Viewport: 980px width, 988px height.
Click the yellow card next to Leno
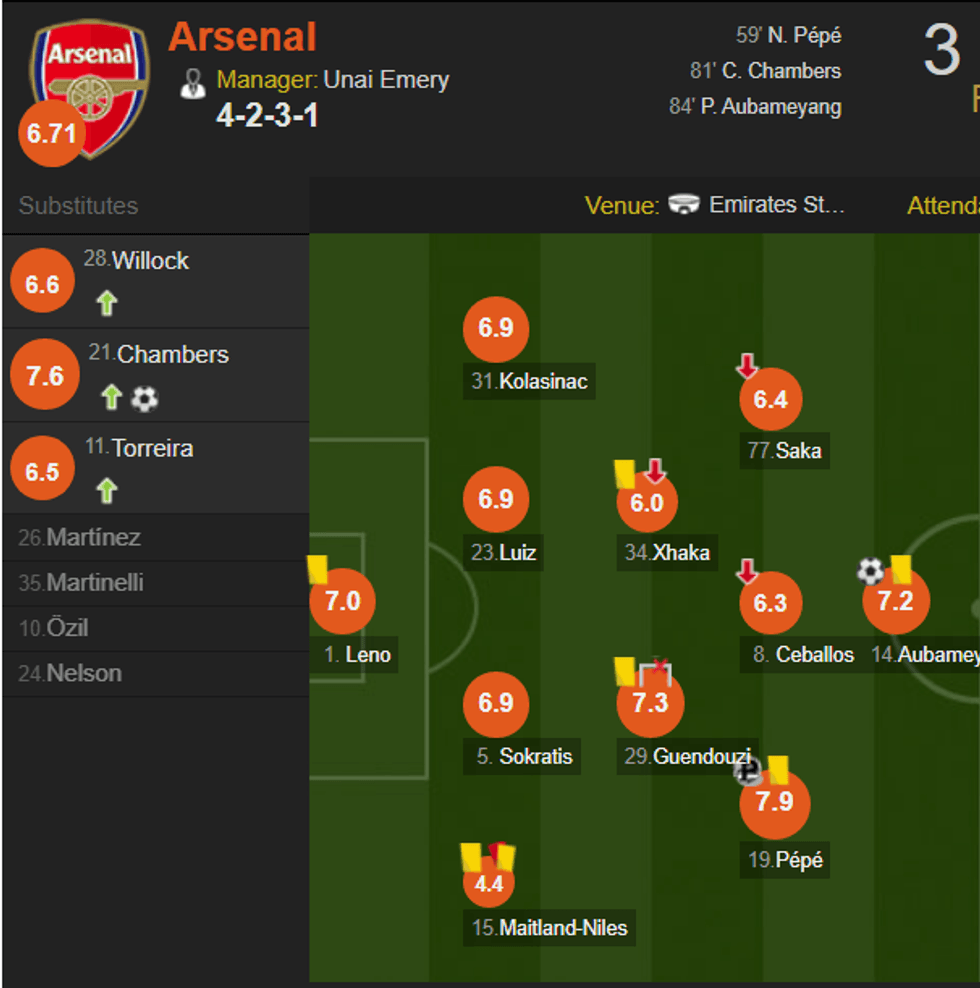tap(318, 569)
